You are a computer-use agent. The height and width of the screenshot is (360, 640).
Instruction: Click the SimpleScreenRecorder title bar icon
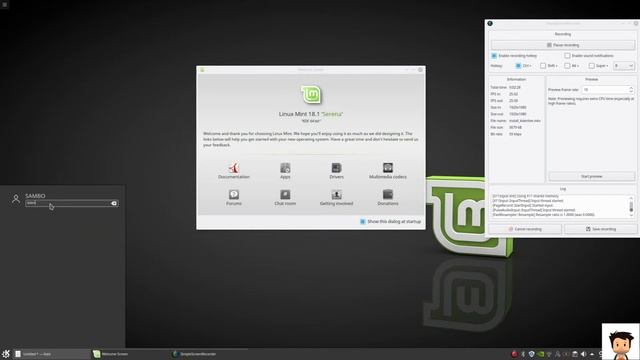[490, 23]
